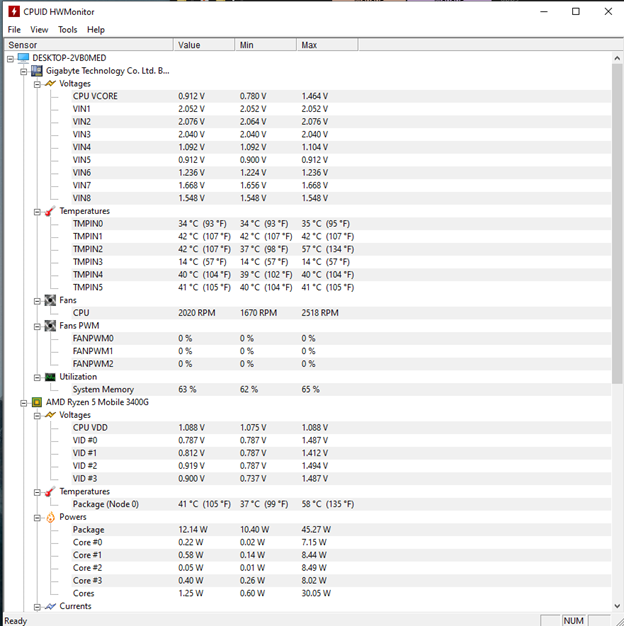Click the HWMonitor app icon in title bar

point(14,12)
